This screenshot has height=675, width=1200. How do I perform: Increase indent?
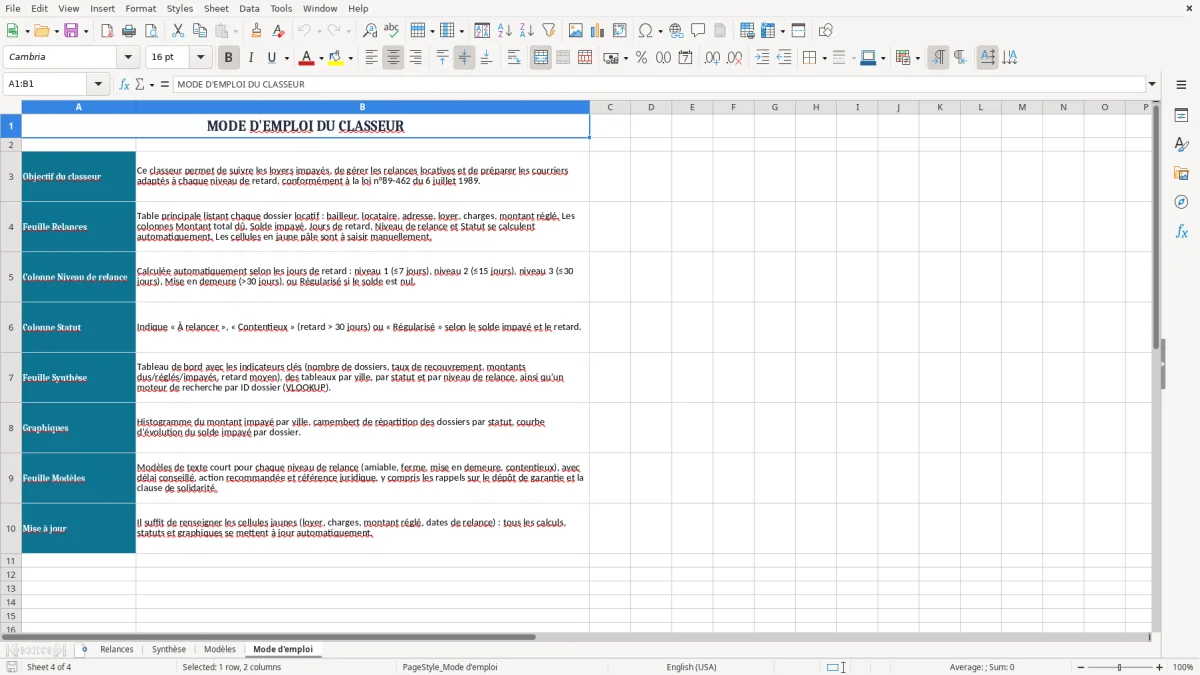click(762, 58)
